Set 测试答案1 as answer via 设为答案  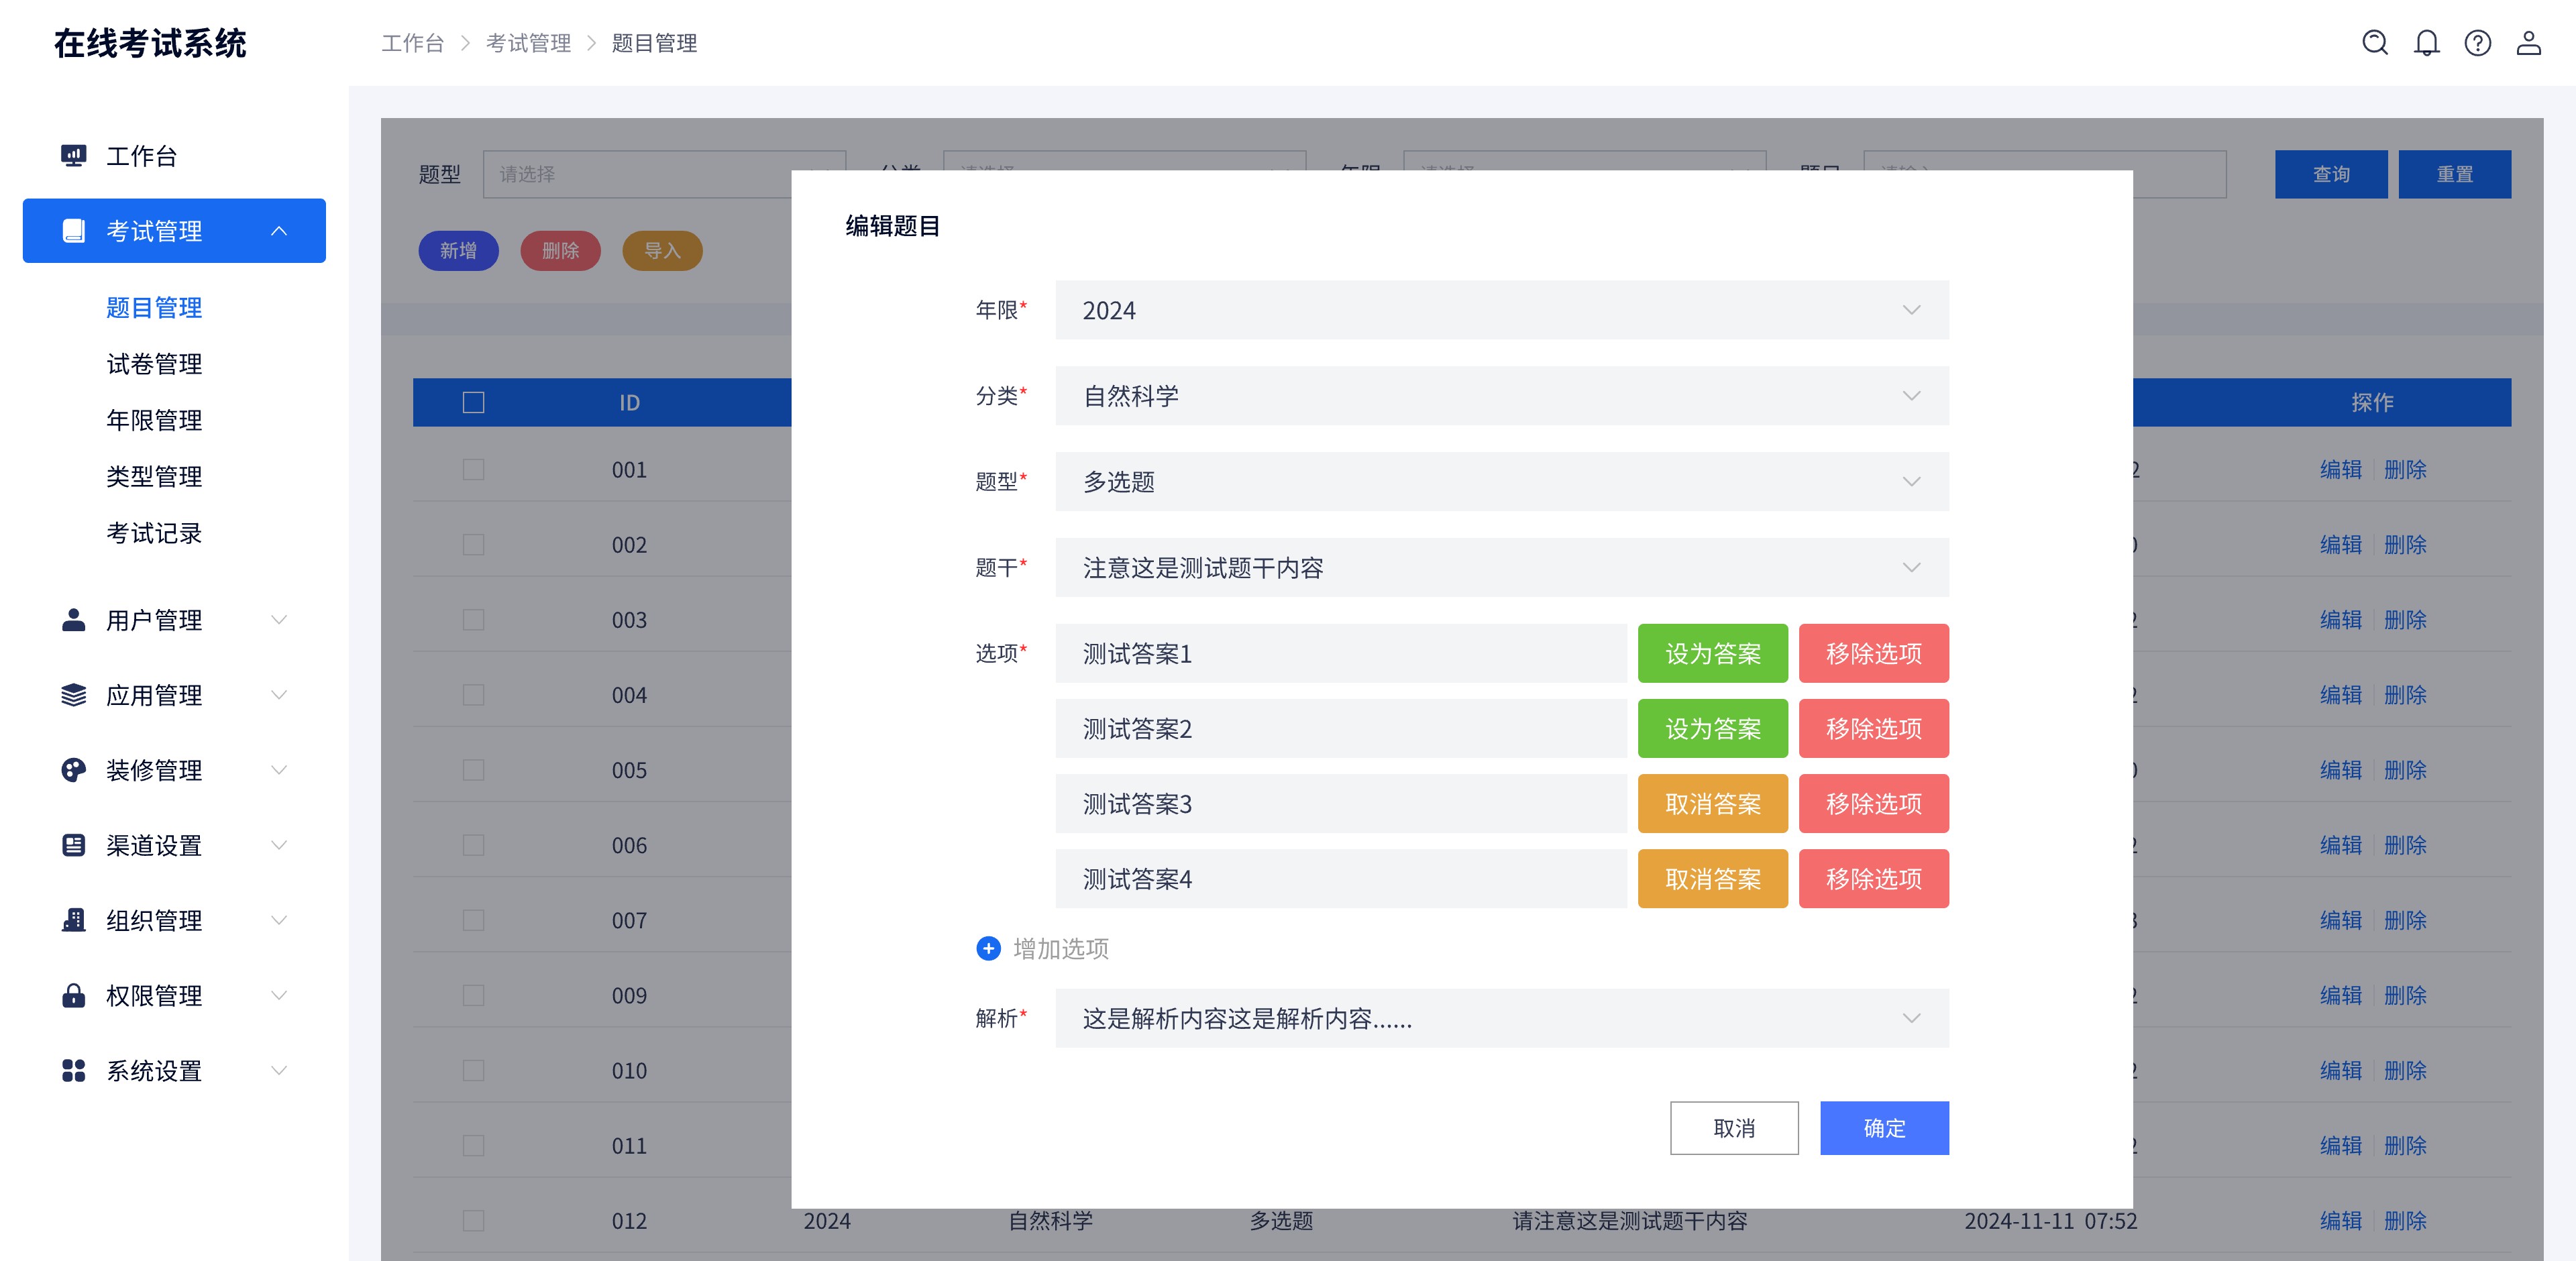click(x=1712, y=653)
